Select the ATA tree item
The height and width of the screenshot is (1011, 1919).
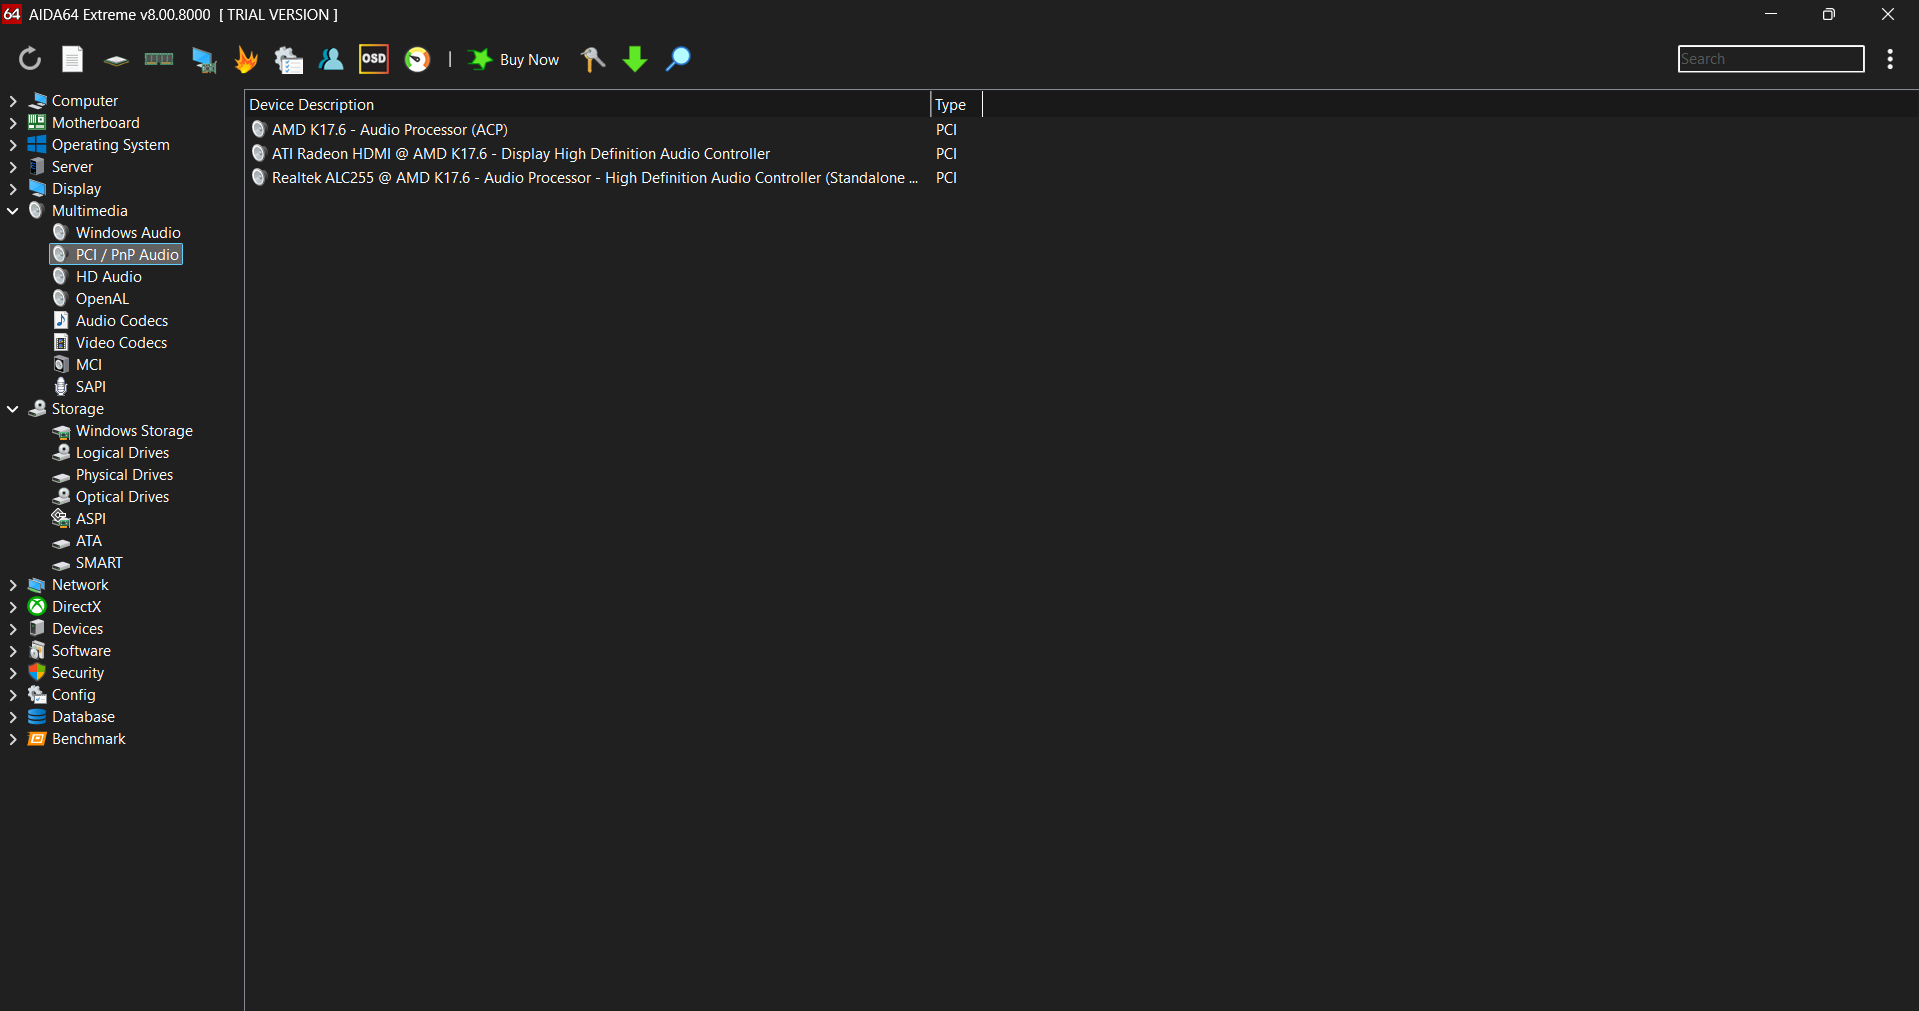point(89,541)
